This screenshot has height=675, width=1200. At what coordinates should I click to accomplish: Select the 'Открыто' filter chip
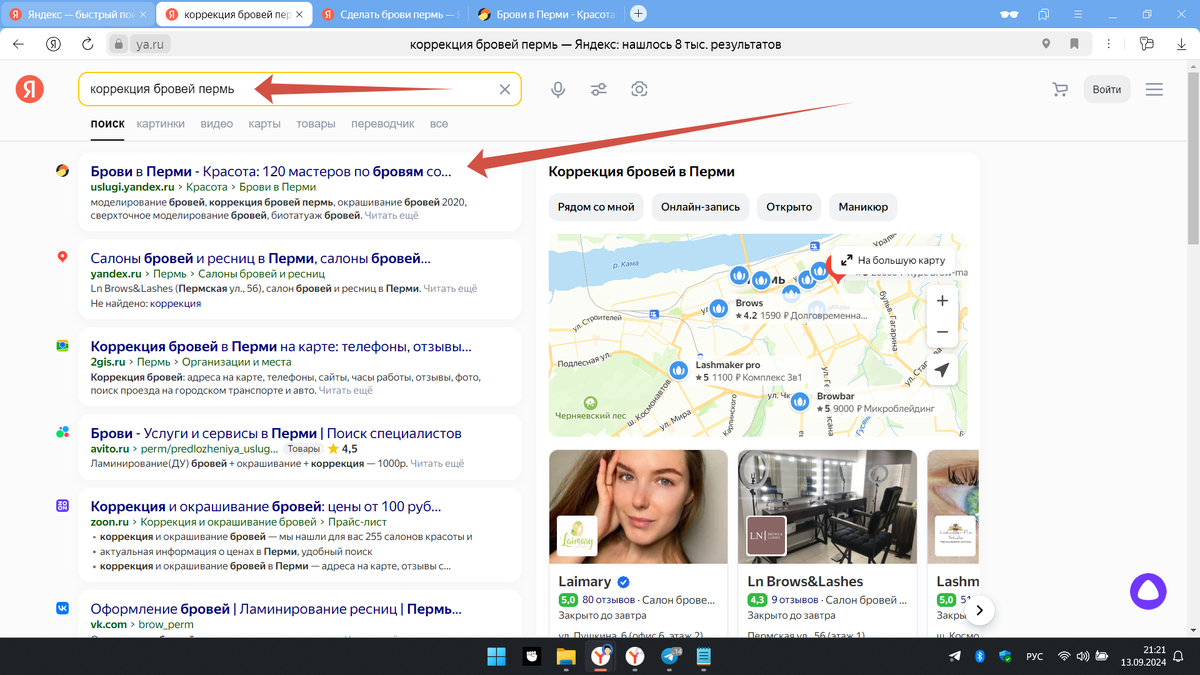point(789,207)
